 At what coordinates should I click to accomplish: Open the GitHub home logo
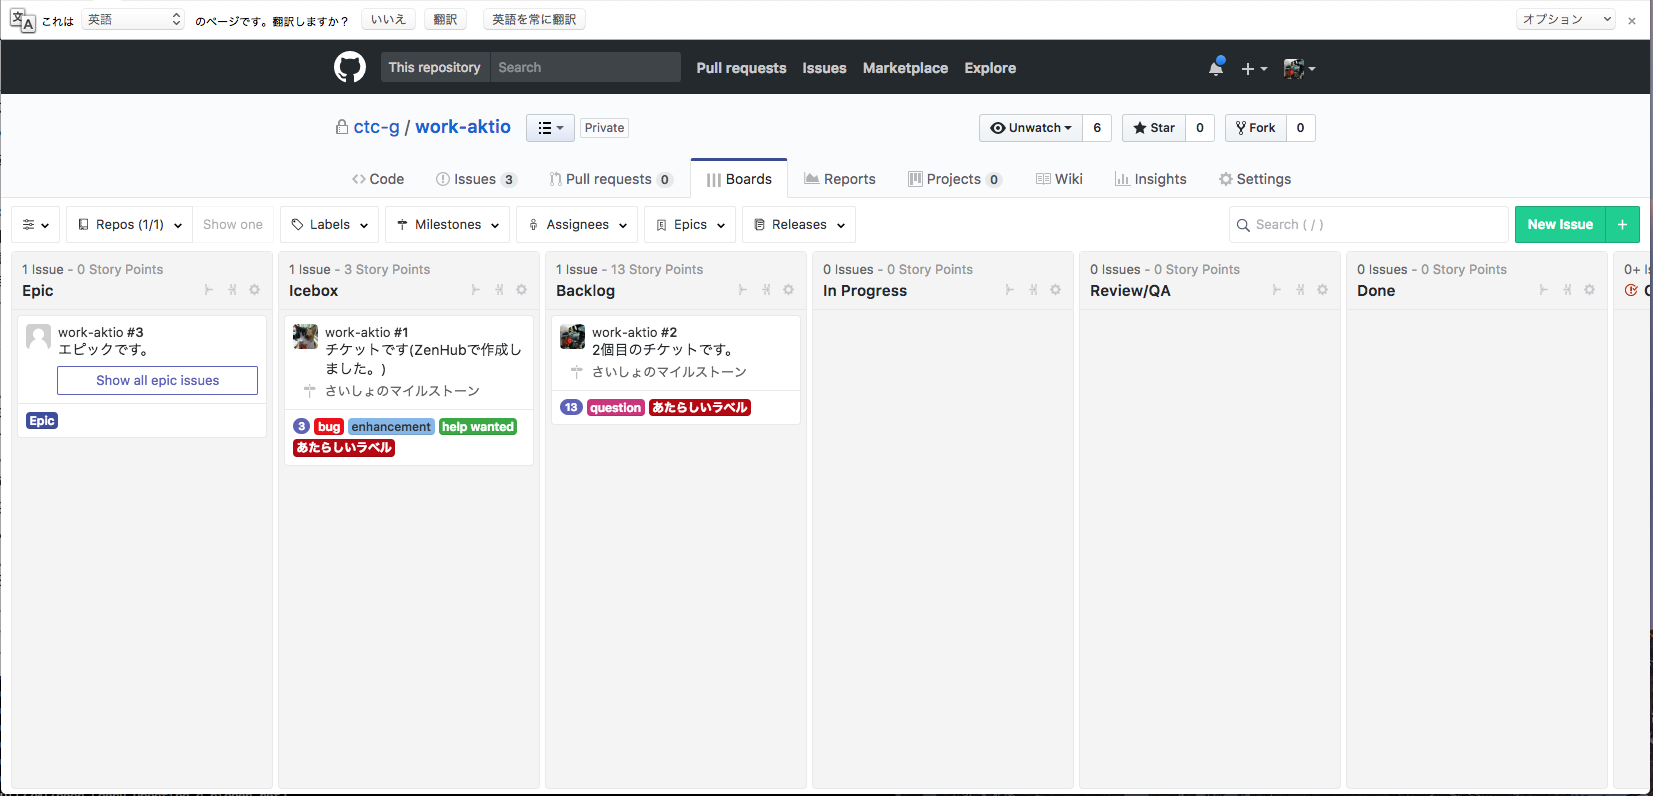(x=350, y=68)
